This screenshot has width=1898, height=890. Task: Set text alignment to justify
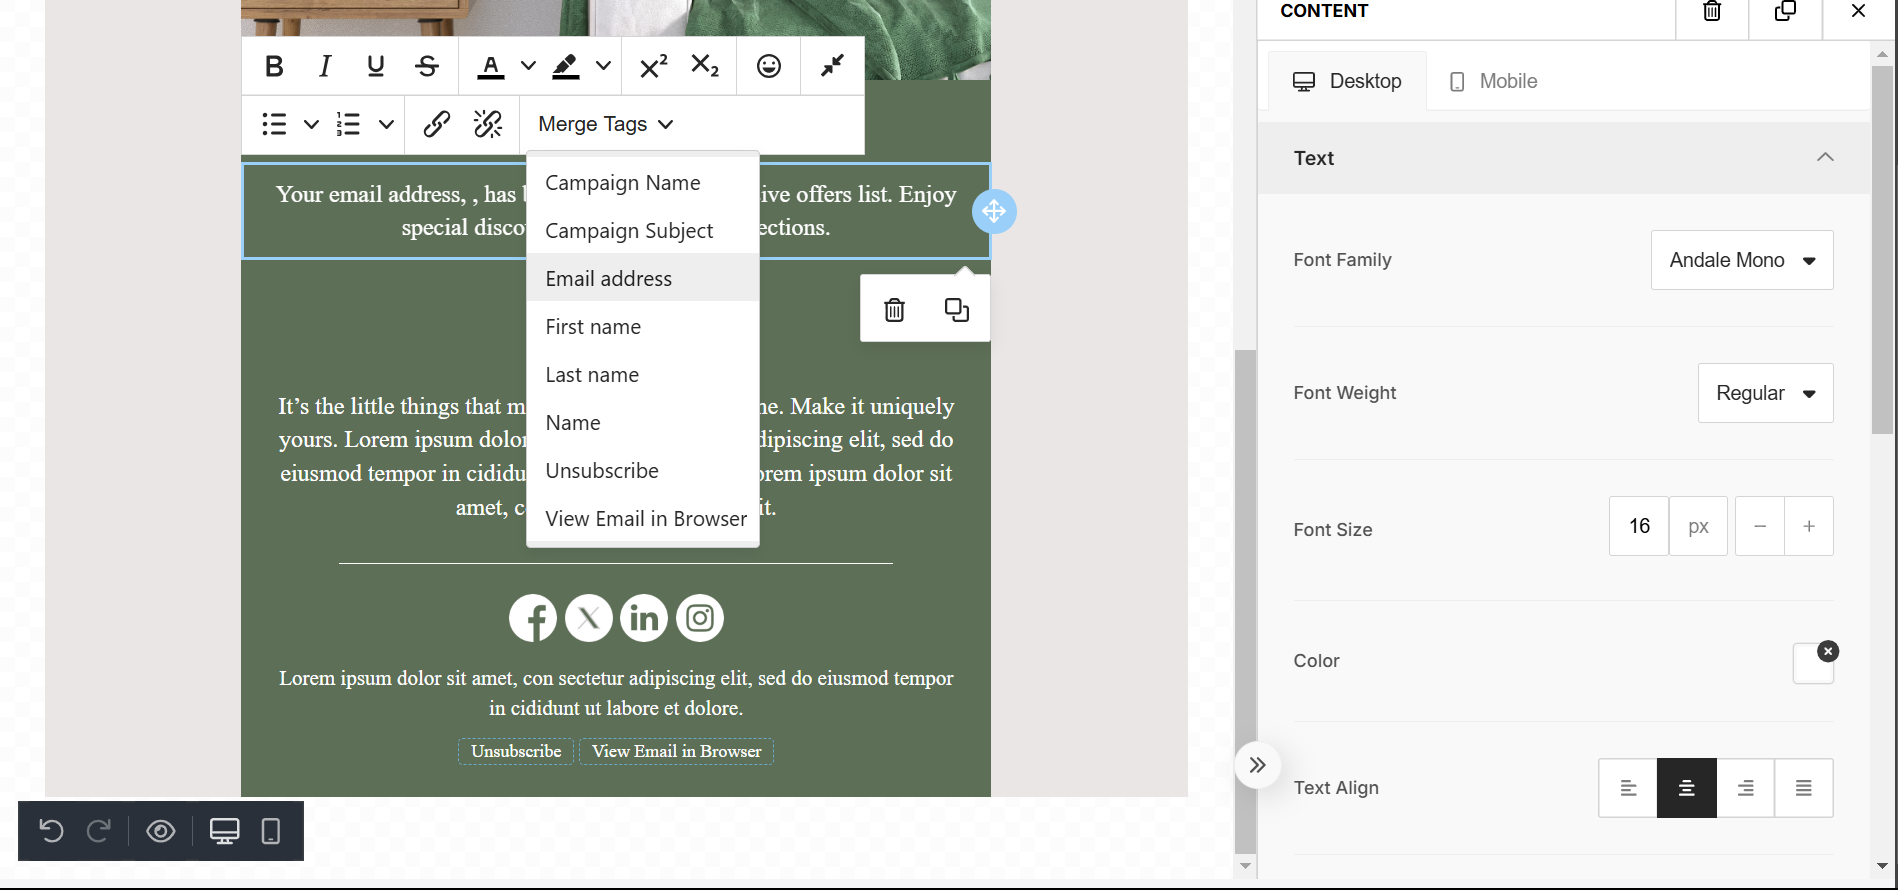click(1803, 788)
